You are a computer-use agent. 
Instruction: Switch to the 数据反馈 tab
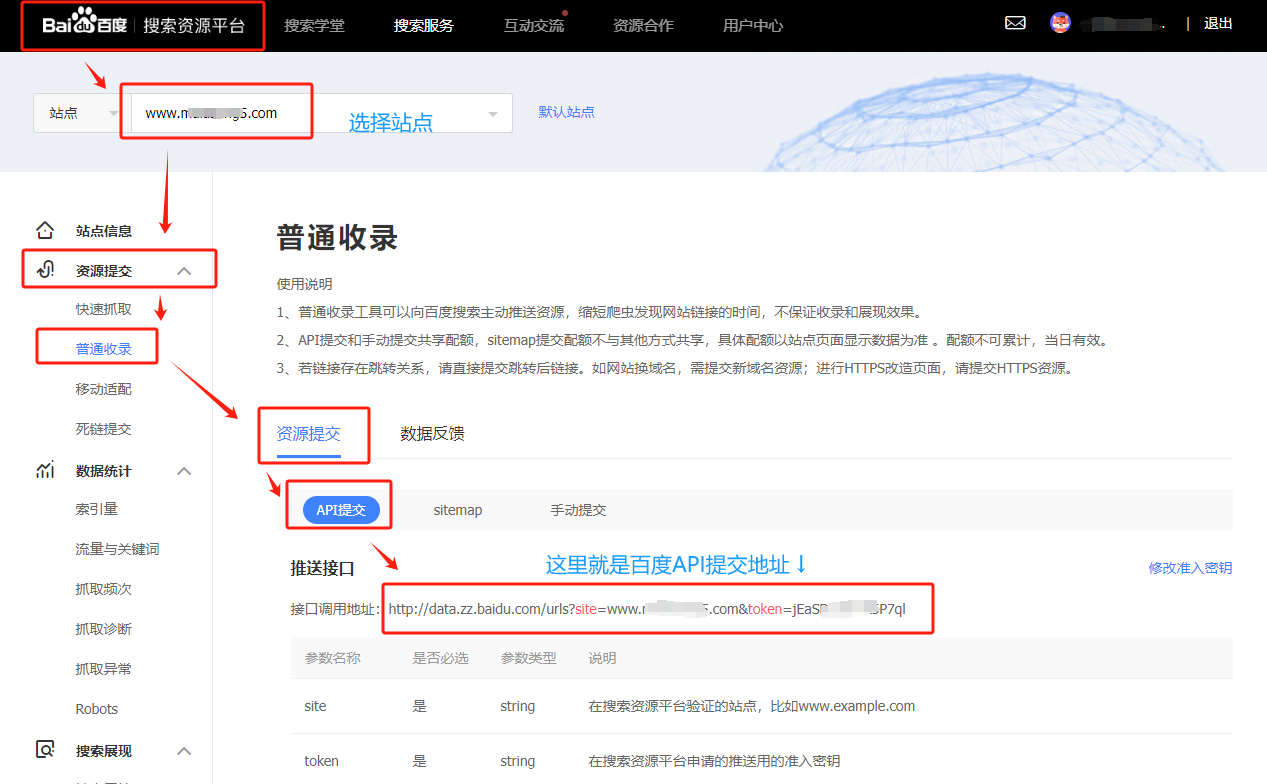tap(432, 434)
